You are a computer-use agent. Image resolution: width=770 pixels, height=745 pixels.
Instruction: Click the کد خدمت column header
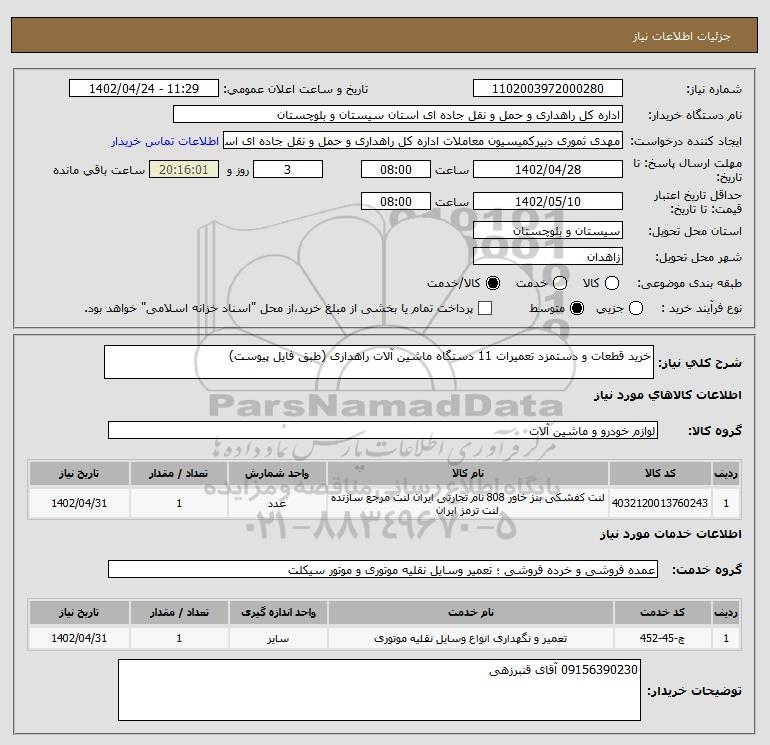(x=662, y=612)
